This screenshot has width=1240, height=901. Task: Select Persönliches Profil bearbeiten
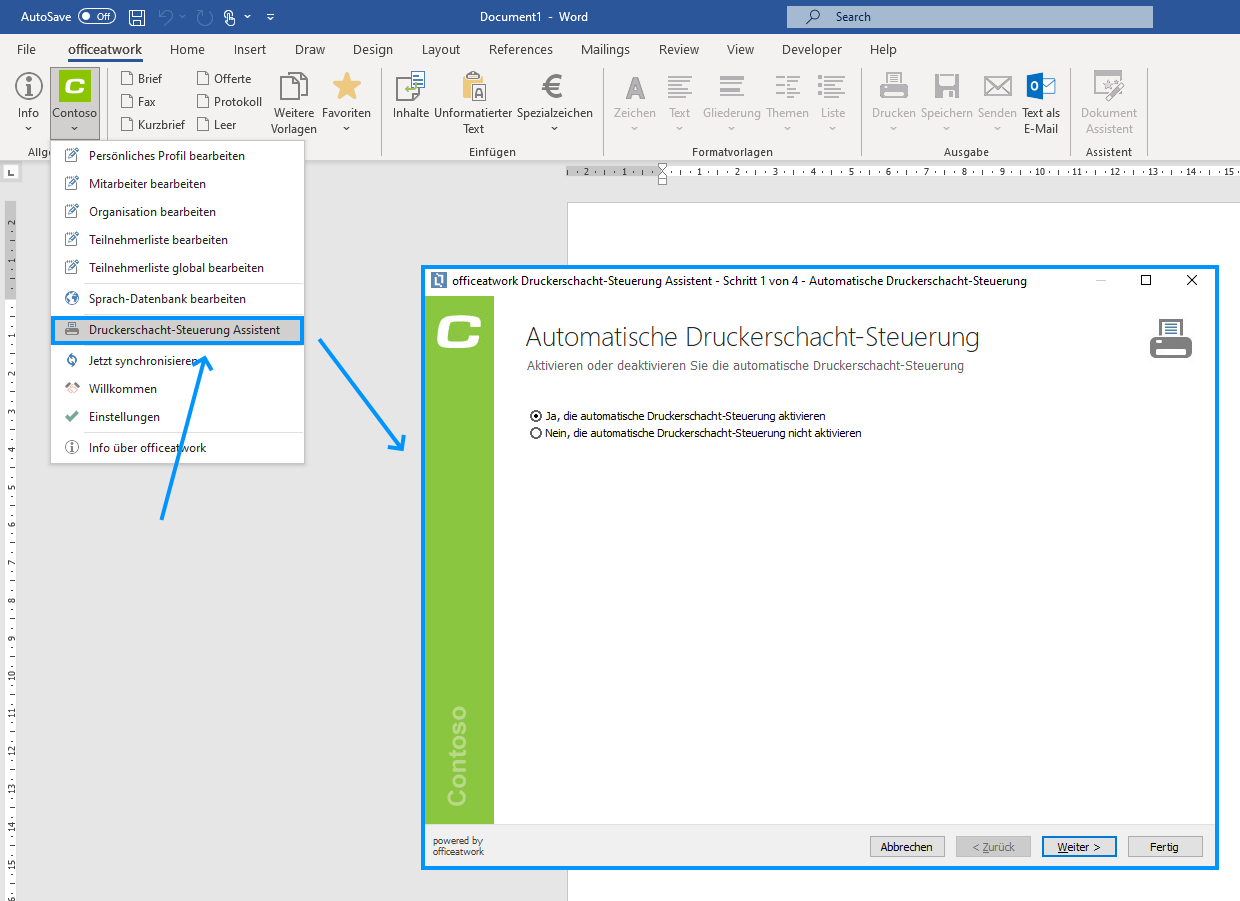click(x=177, y=156)
